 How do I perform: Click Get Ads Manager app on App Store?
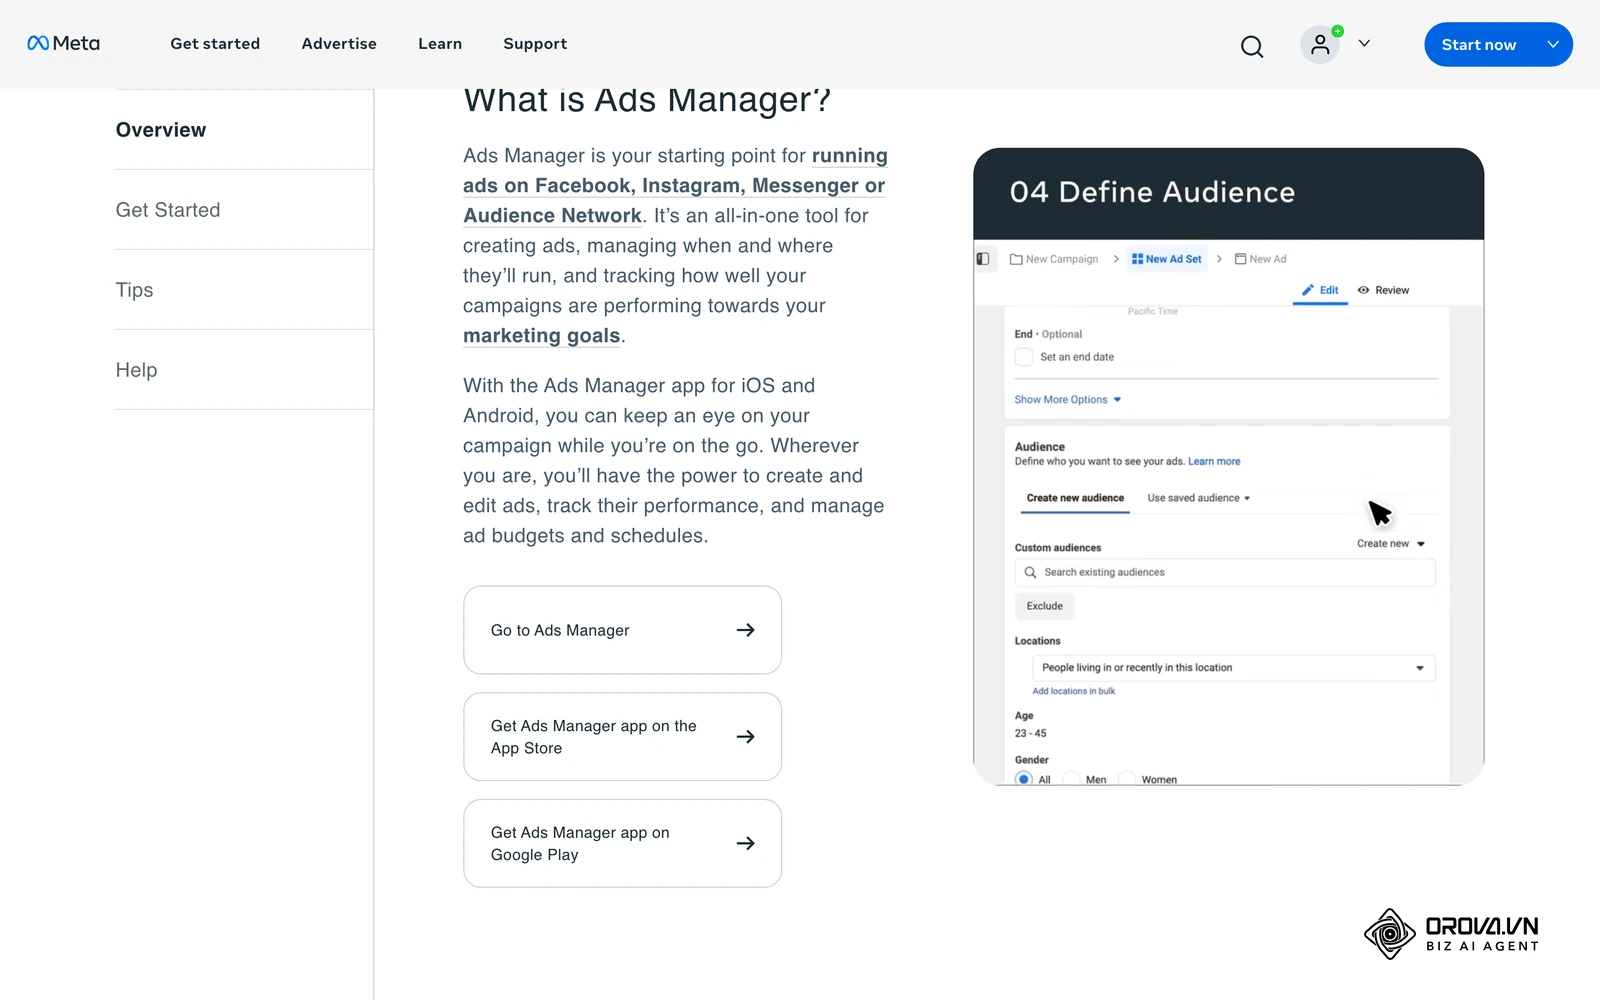coord(622,737)
